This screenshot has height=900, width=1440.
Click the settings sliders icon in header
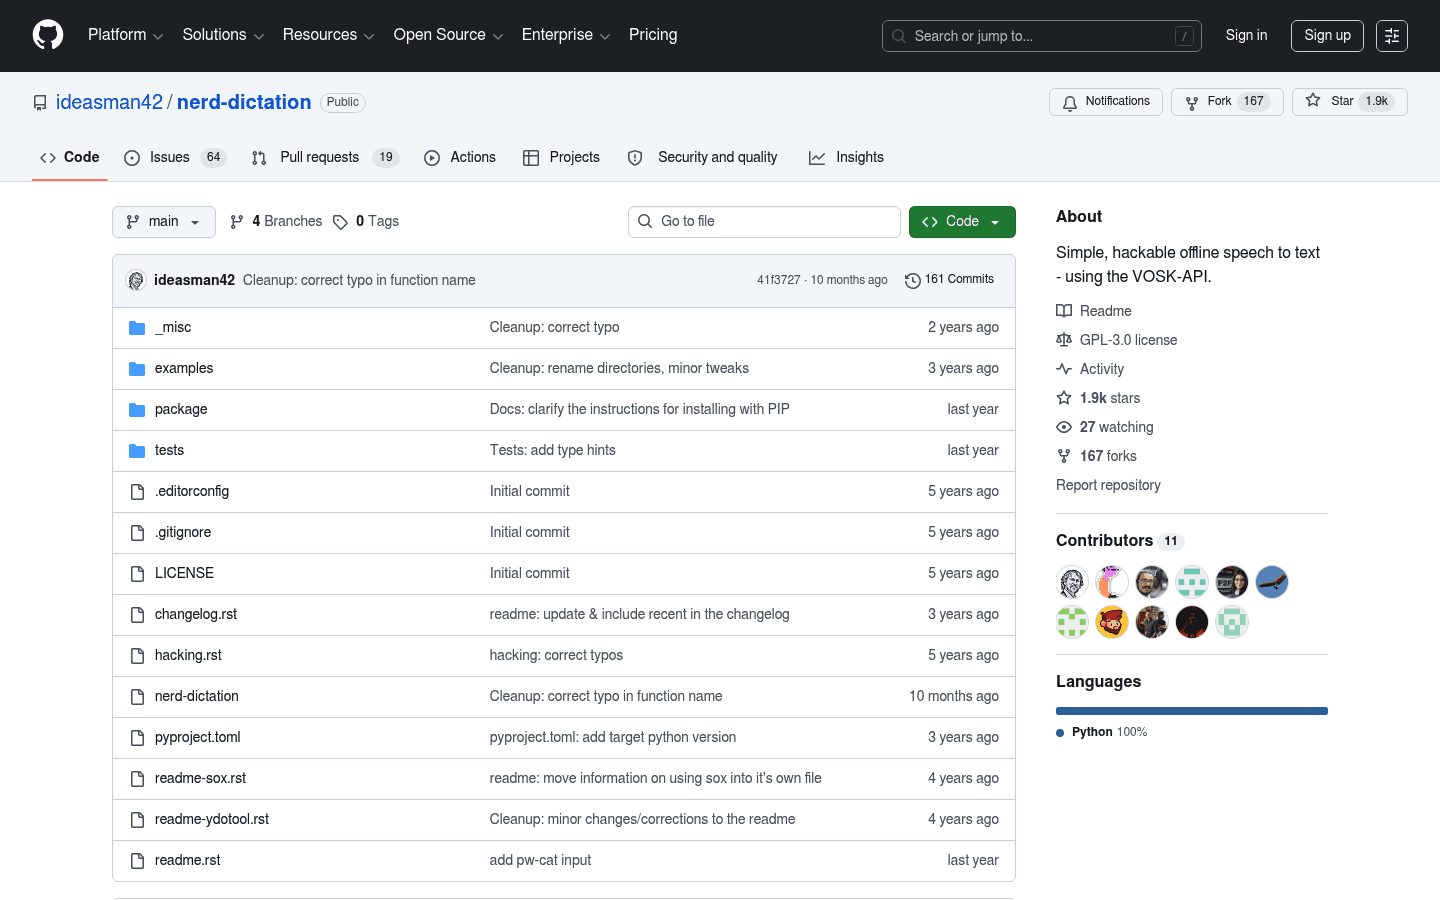click(1392, 36)
